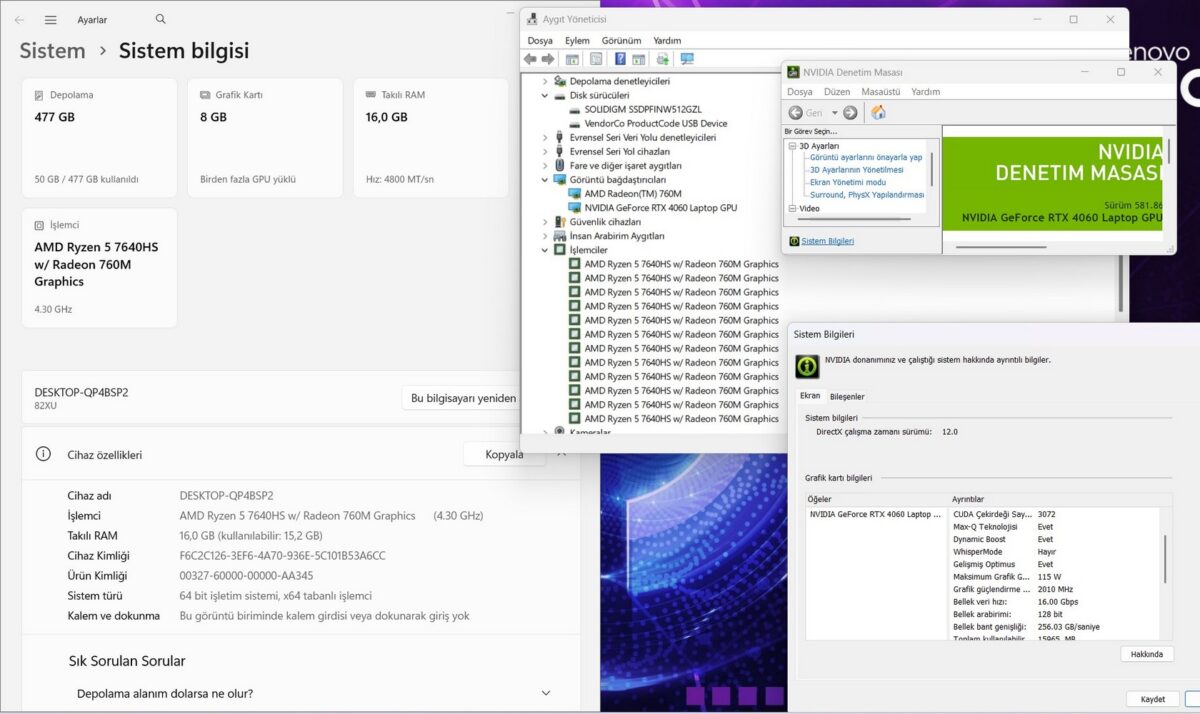Expand the 'Depolama alanım dolarsa ne olur?' question

coord(546,693)
